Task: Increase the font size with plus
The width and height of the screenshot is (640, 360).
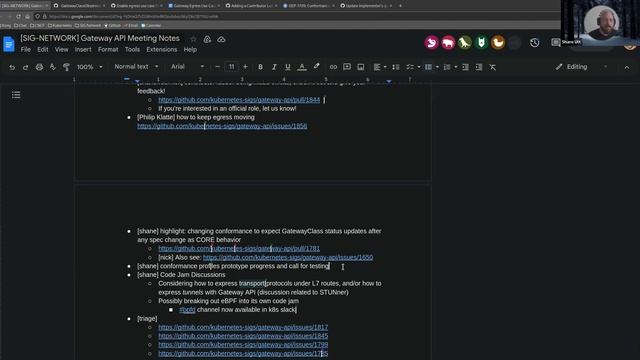Action: click(245, 67)
